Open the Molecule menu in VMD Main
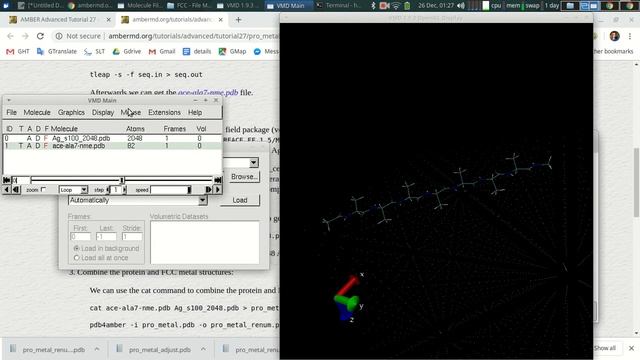Viewport: 640px width, 360px height. coord(37,112)
